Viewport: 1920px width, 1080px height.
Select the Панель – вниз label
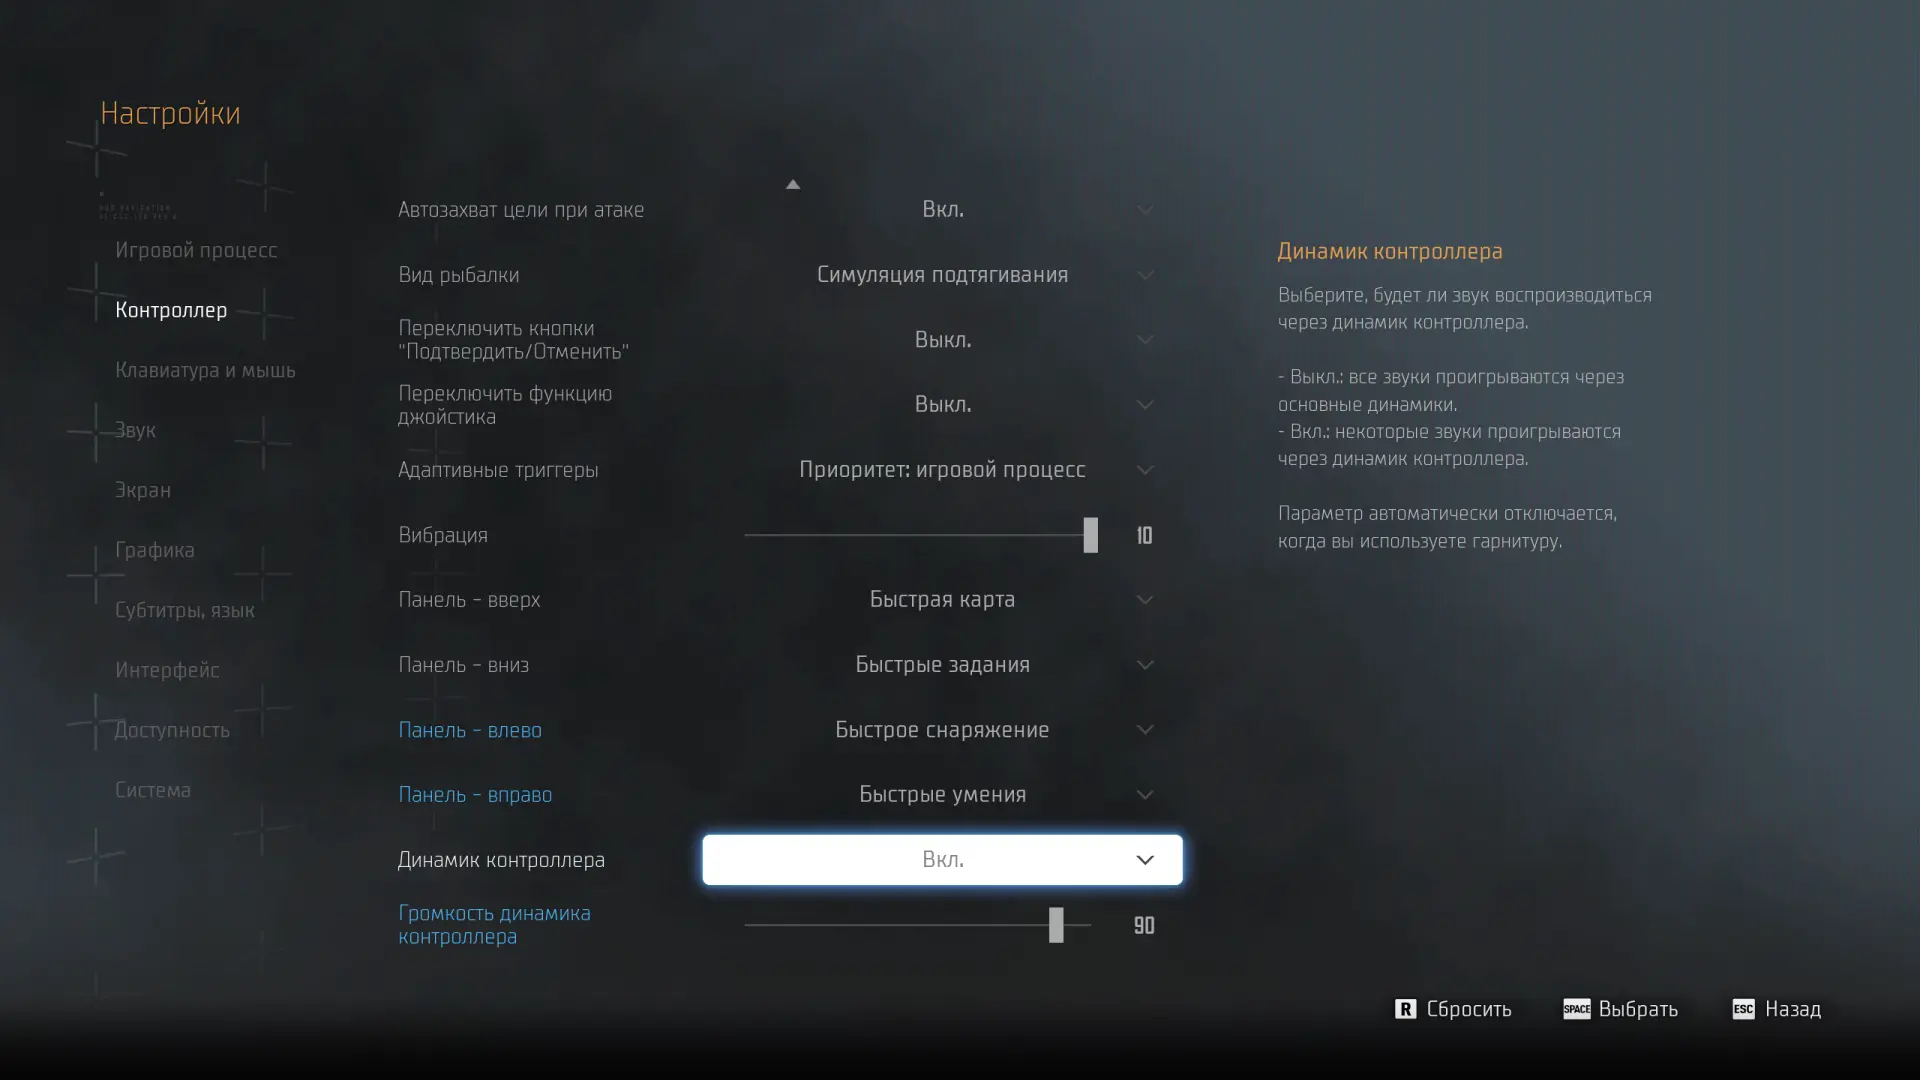(463, 665)
